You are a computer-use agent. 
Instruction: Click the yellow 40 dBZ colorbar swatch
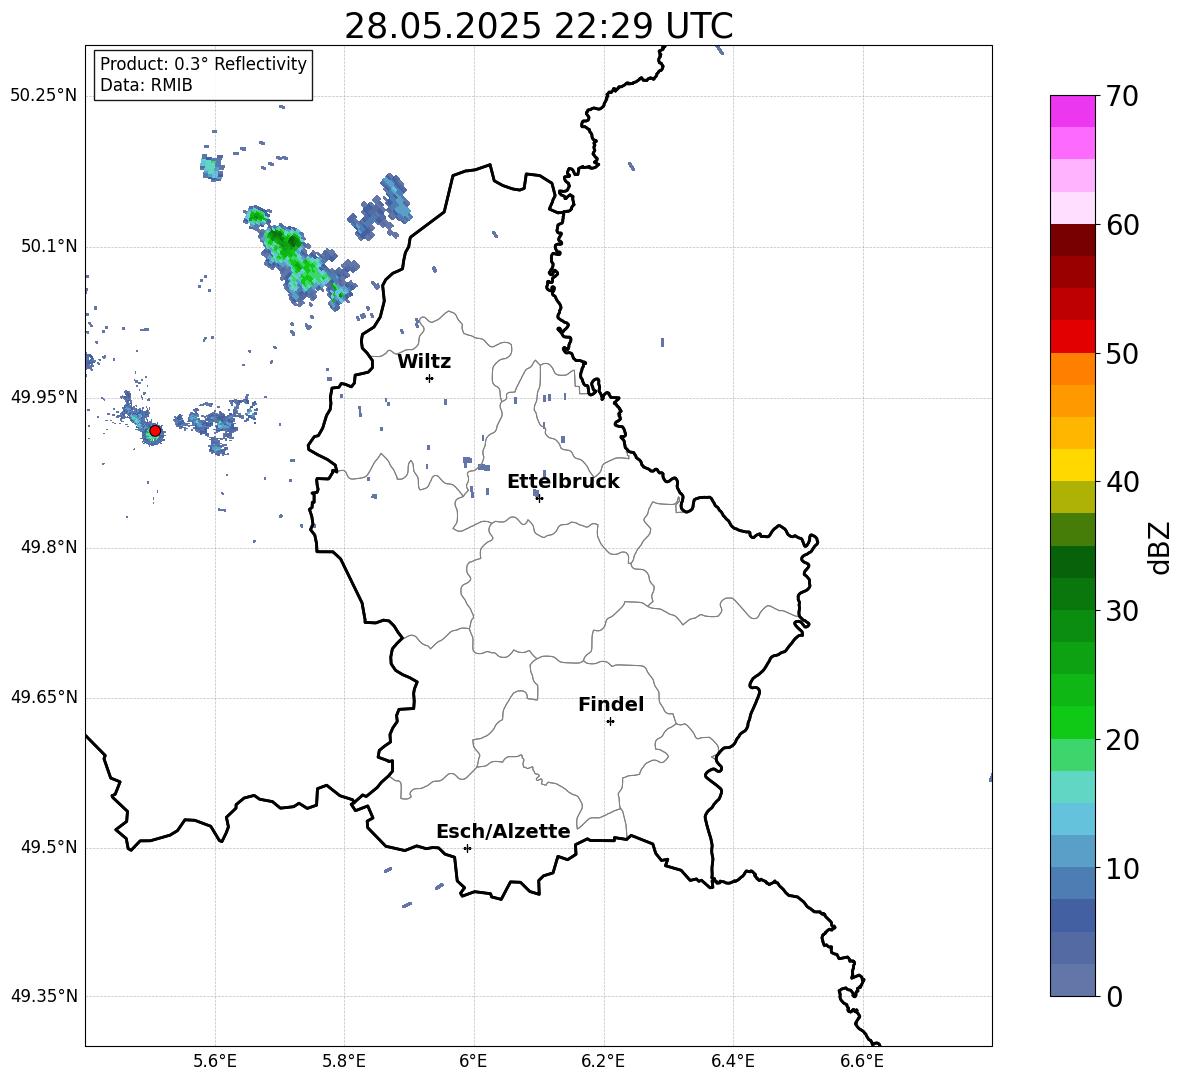pyautogui.click(x=1072, y=466)
